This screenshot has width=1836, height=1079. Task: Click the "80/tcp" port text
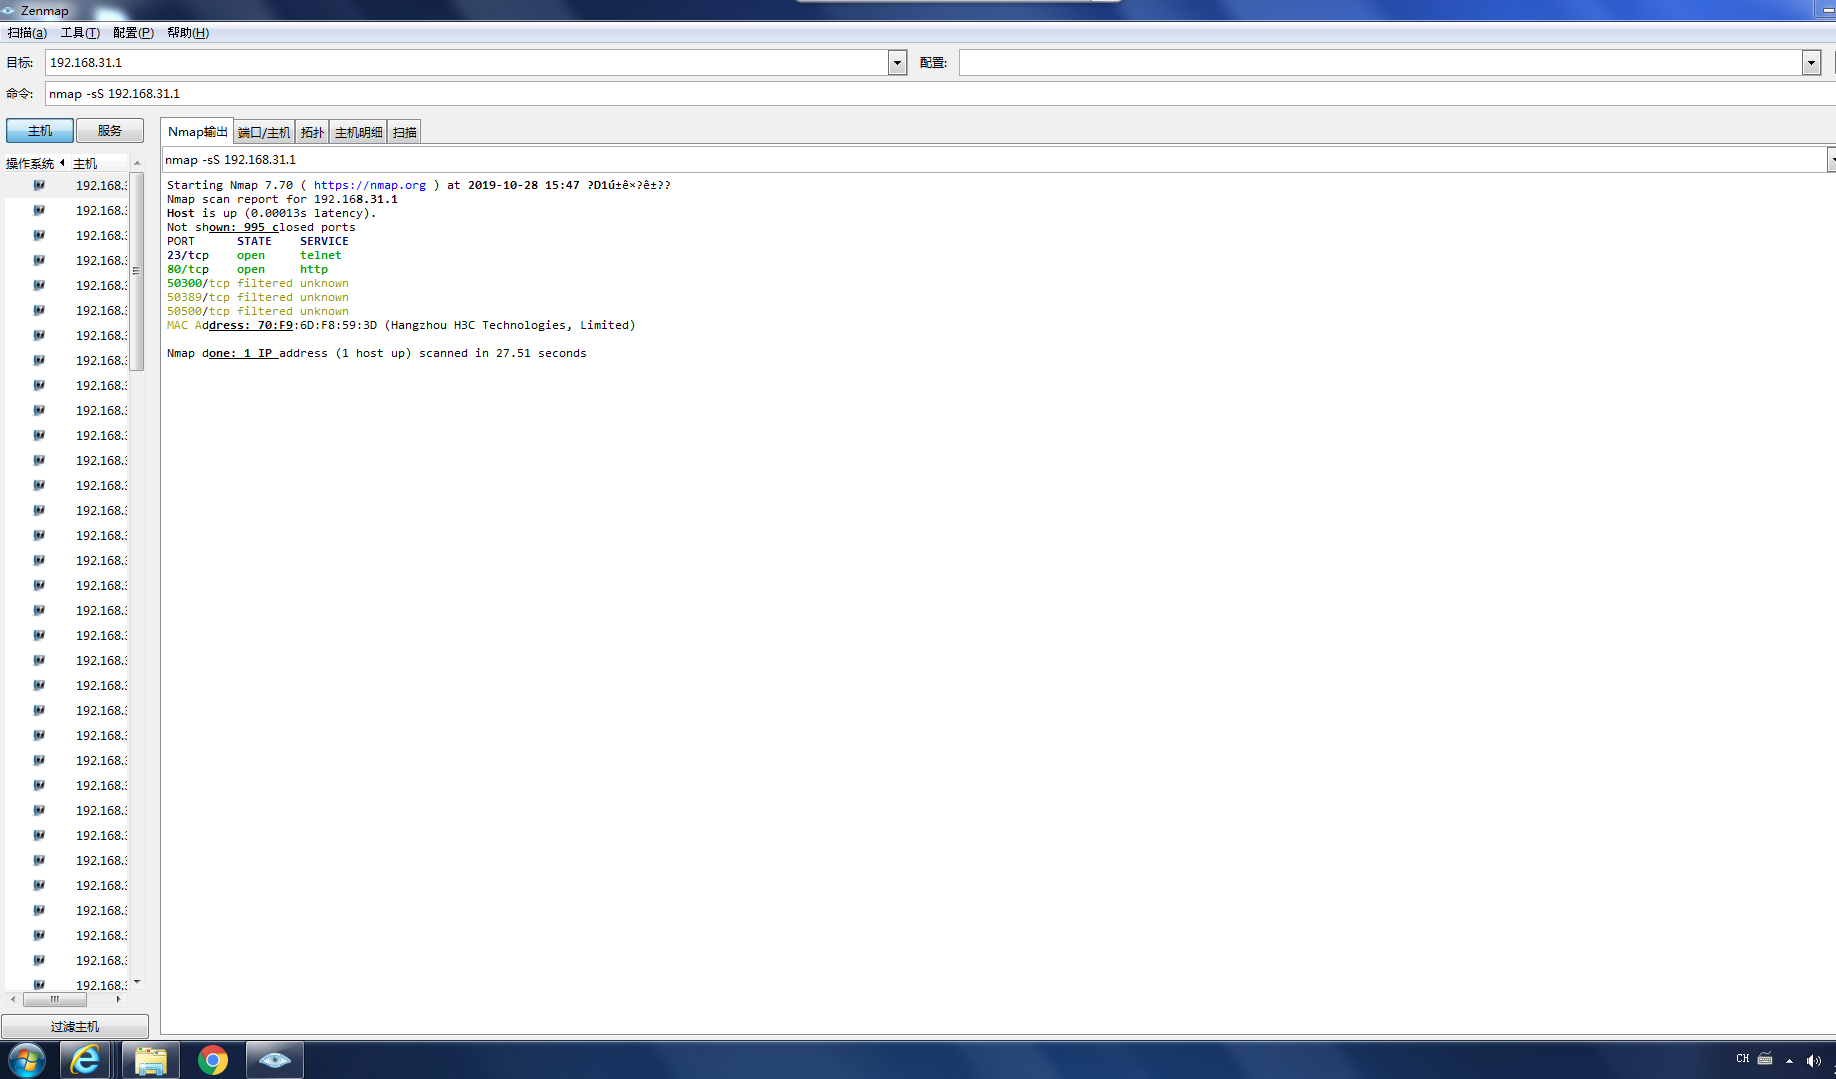pos(188,269)
